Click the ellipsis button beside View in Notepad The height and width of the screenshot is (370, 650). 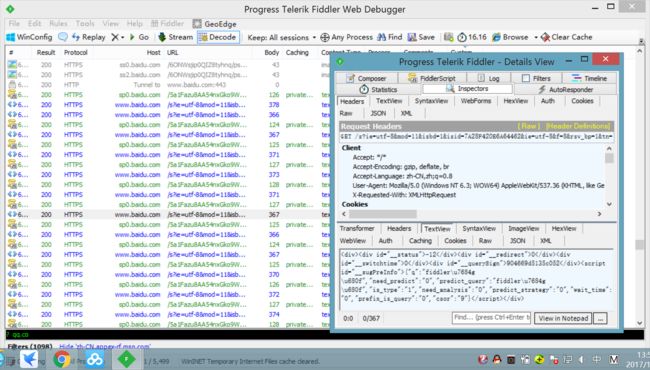600,318
